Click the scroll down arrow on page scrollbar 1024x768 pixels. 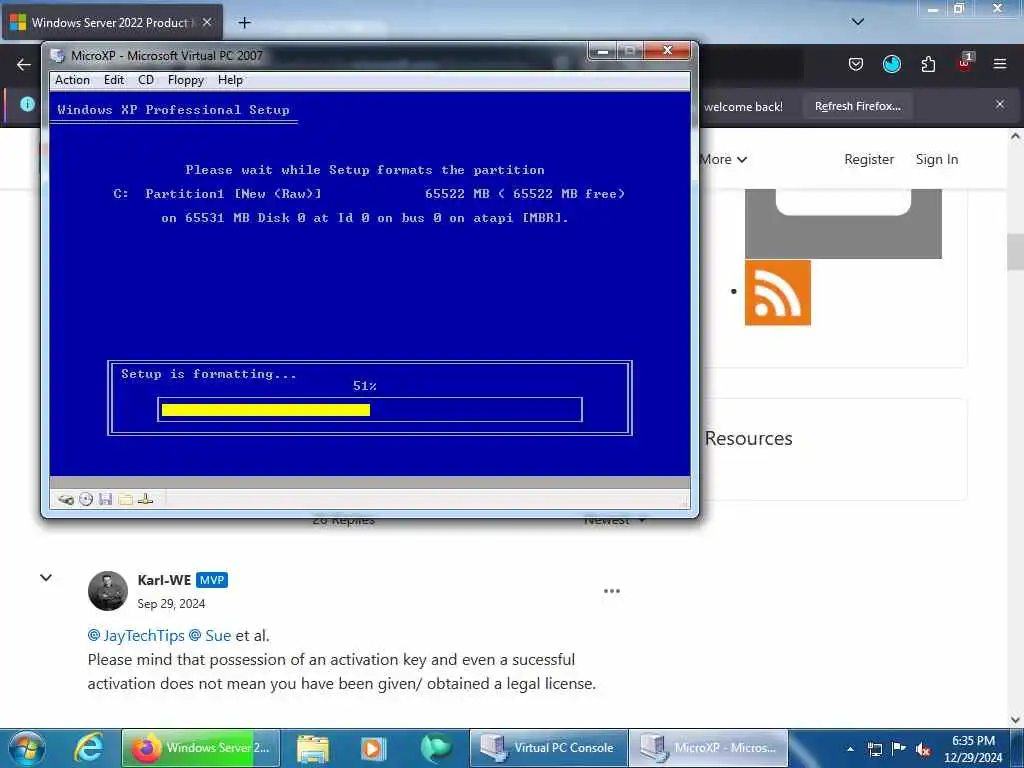pos(1015,720)
